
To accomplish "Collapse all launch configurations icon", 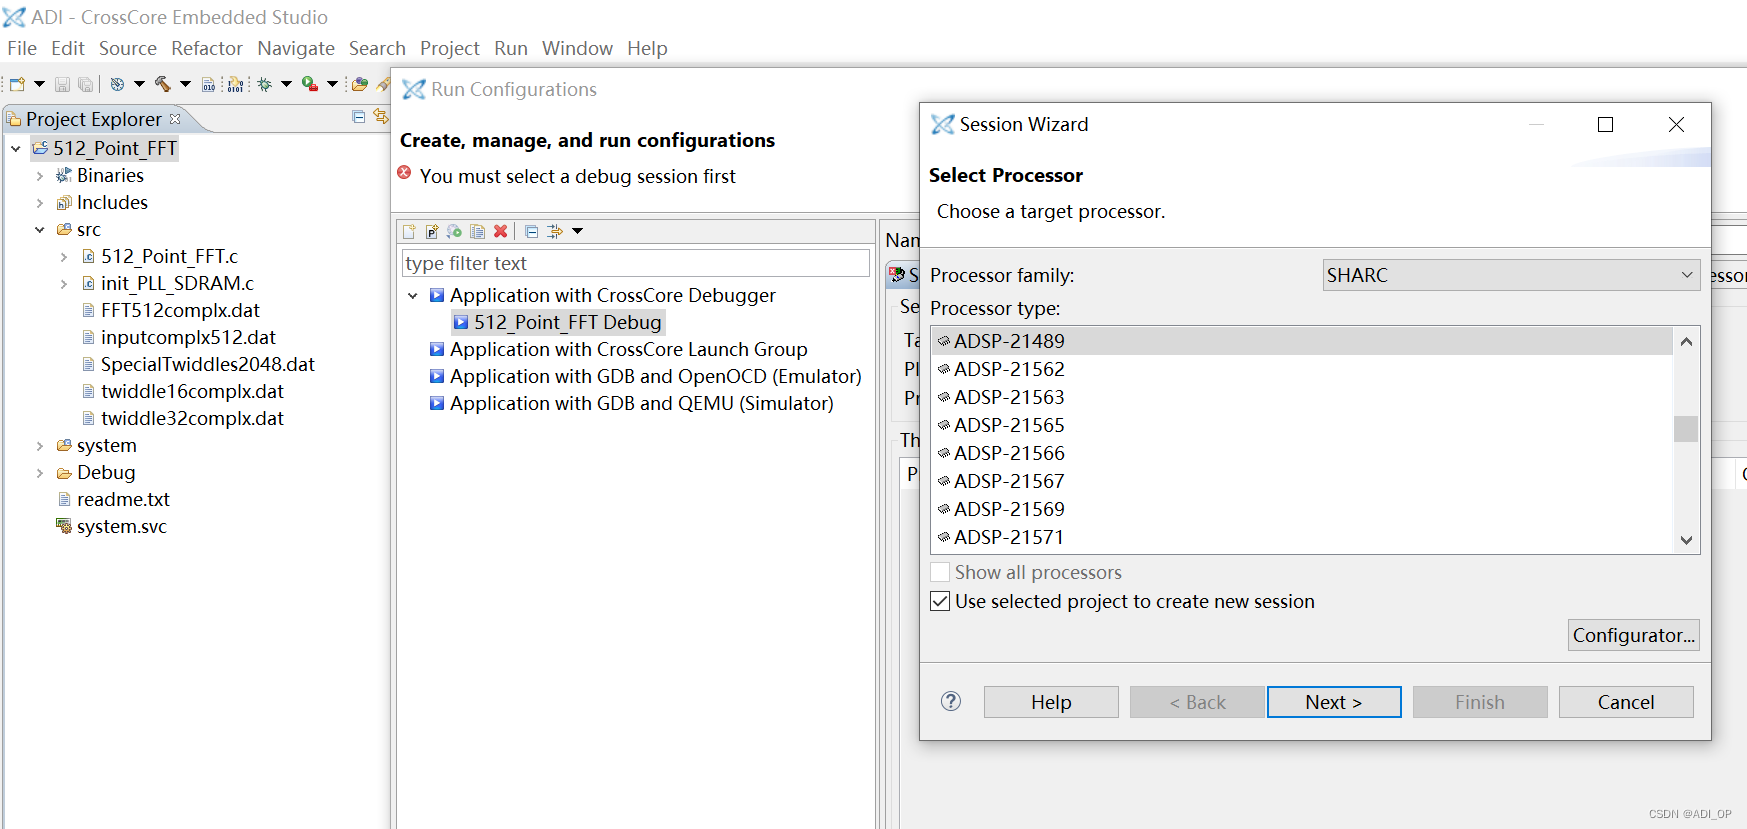I will click(531, 232).
